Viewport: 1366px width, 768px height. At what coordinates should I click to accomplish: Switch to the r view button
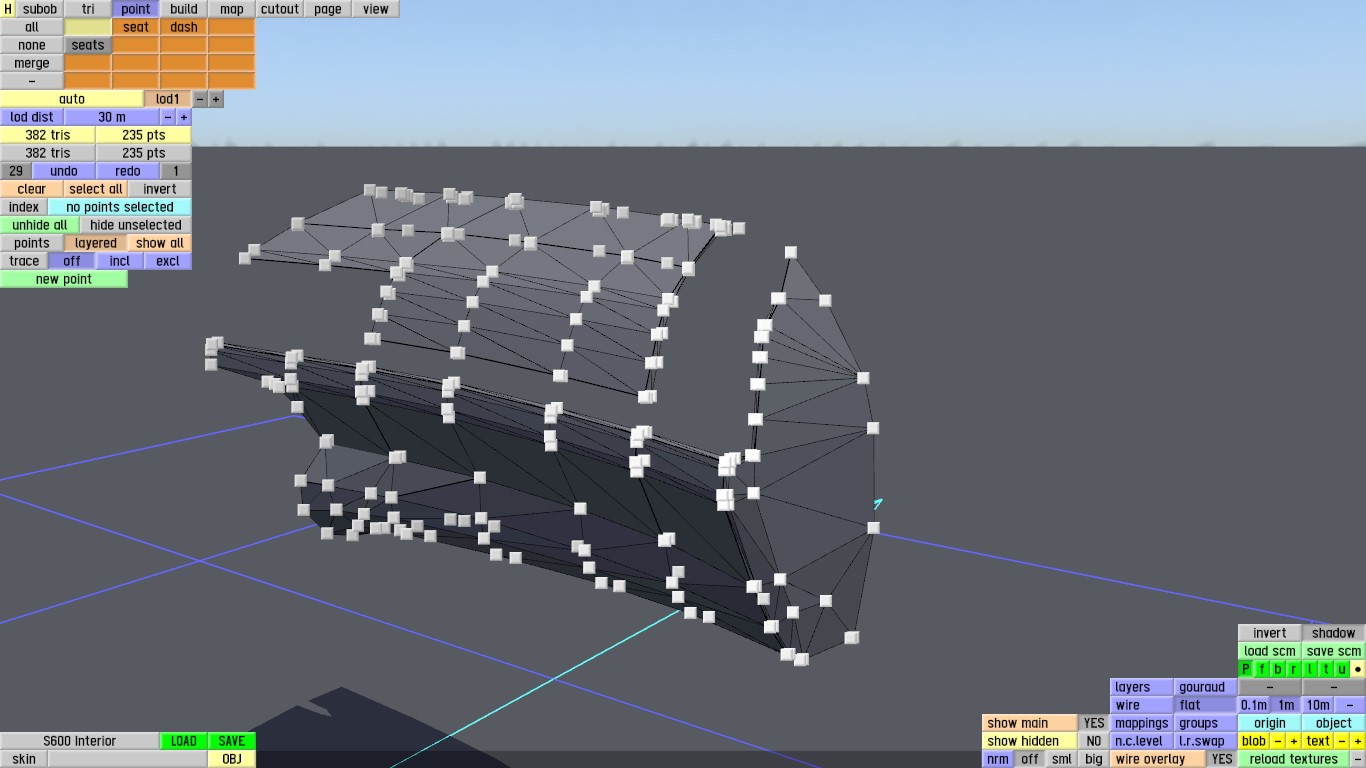1294,669
